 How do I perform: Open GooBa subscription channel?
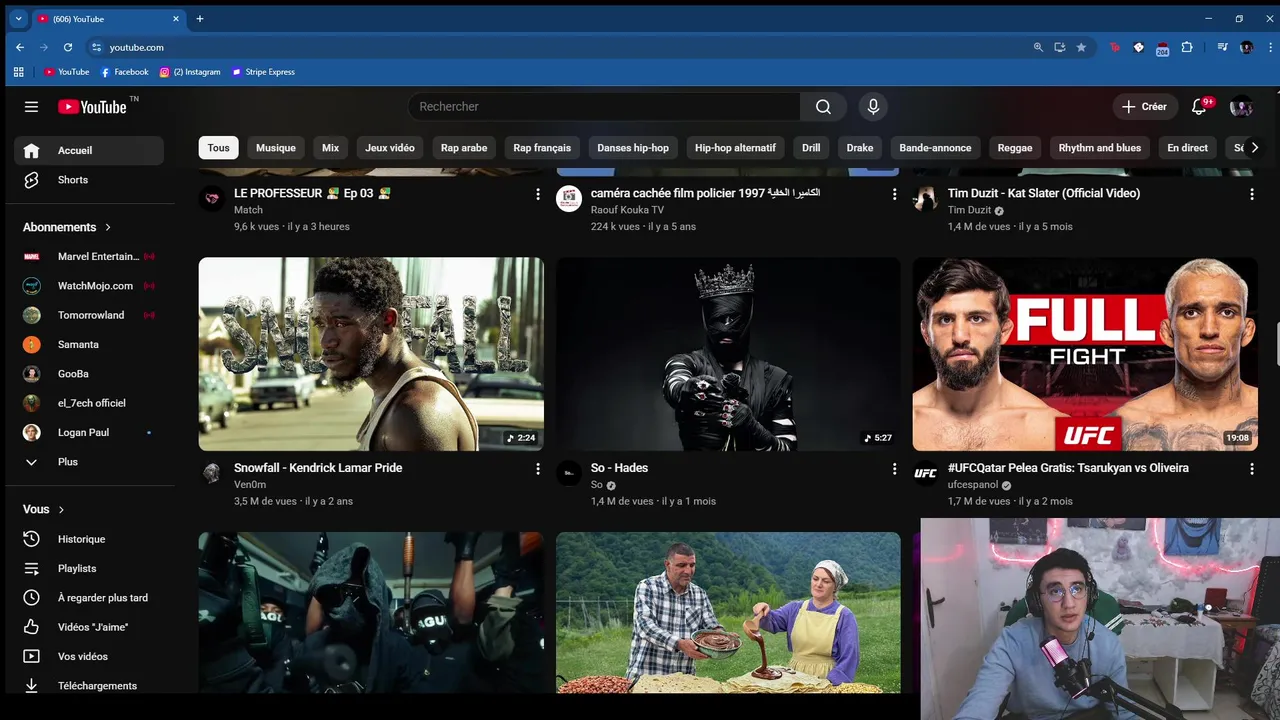(89, 374)
